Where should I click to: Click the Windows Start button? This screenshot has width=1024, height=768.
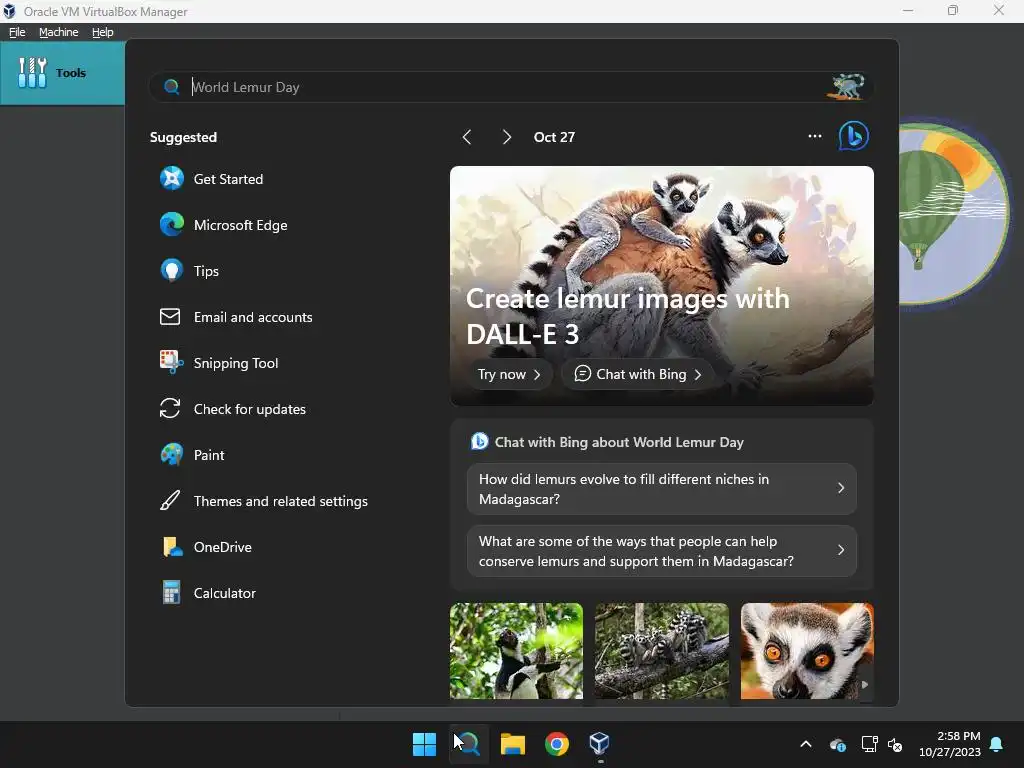[424, 744]
